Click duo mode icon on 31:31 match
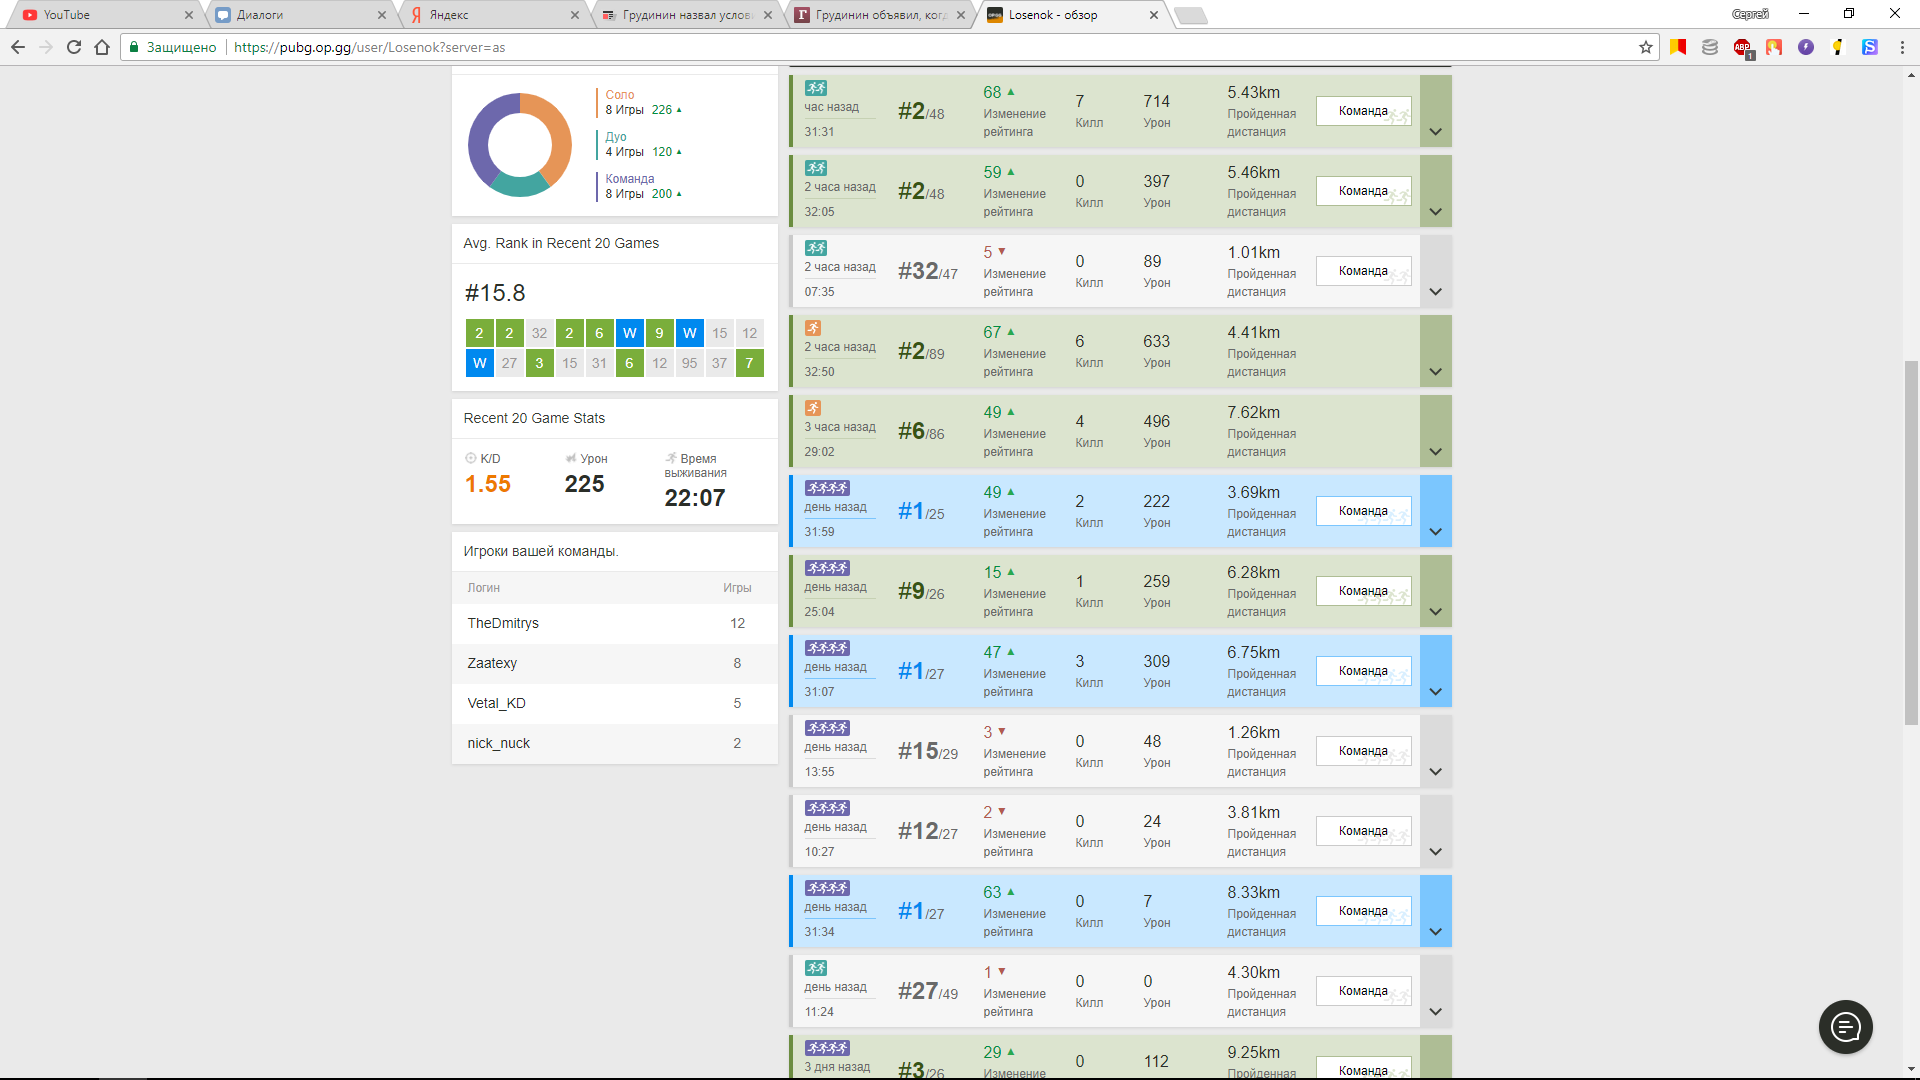Image resolution: width=1920 pixels, height=1080 pixels. 816,88
